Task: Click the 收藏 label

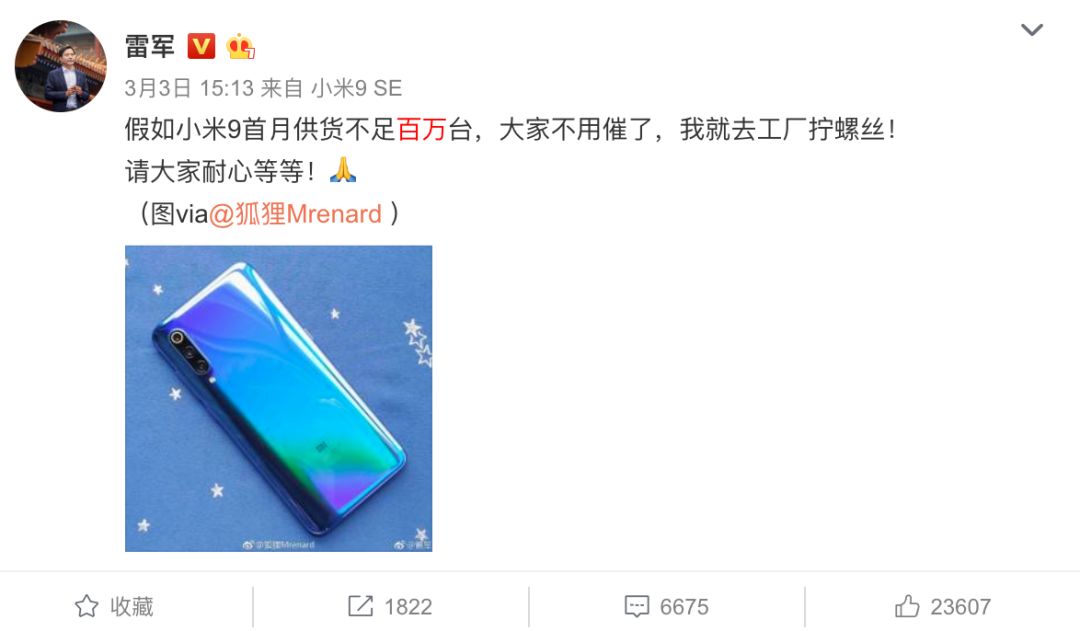Action: coord(132,606)
